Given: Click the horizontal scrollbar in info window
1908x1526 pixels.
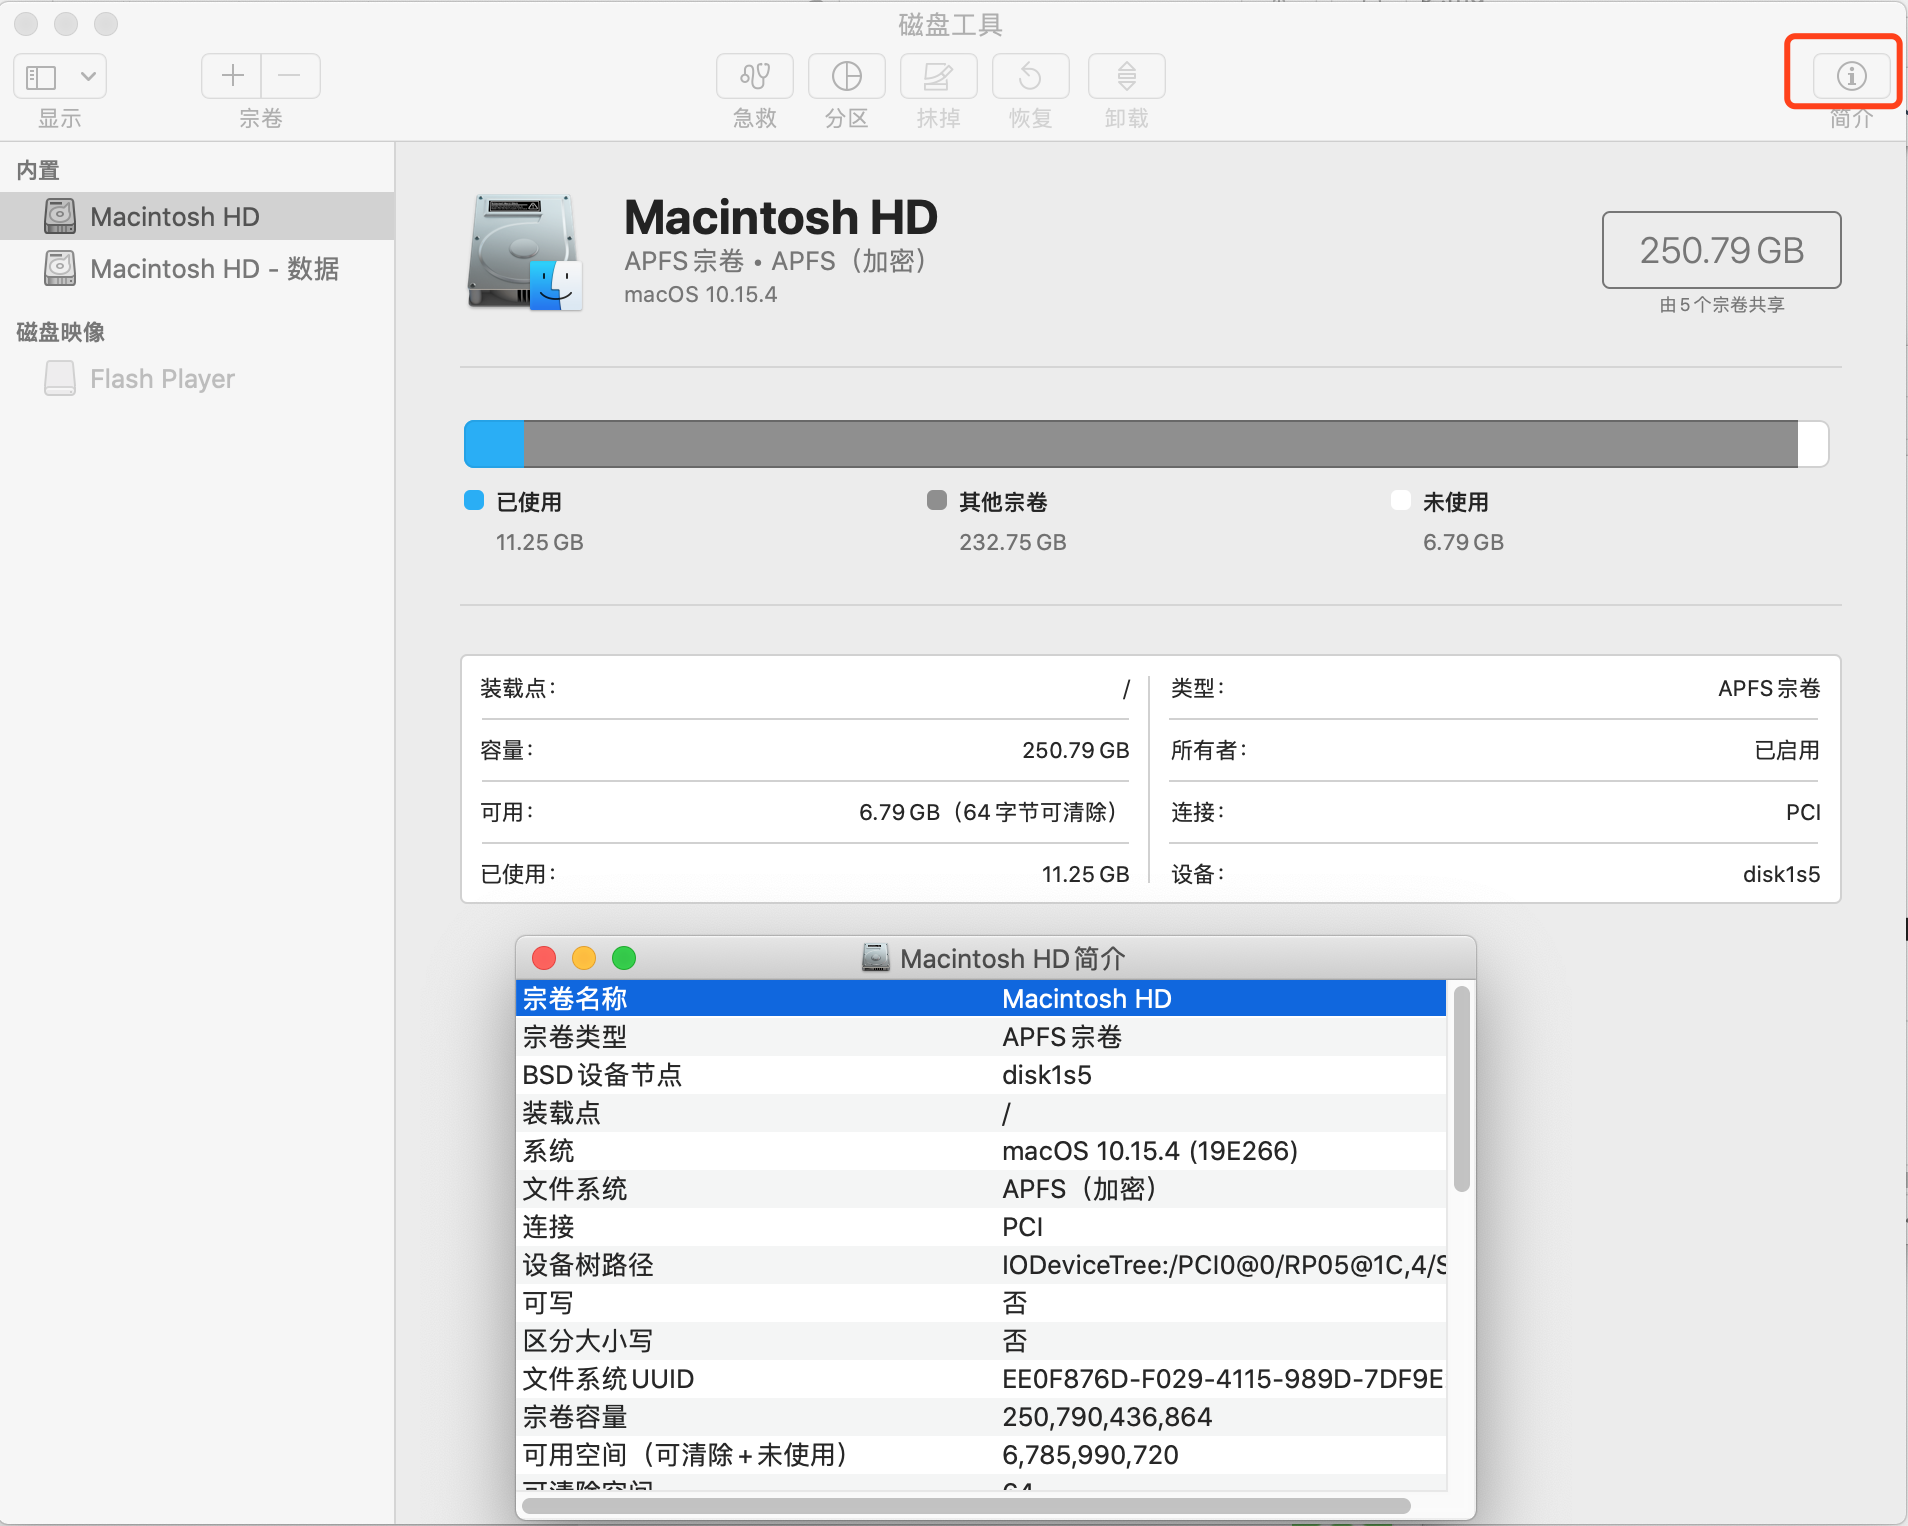Looking at the screenshot, I should pyautogui.click(x=966, y=1505).
